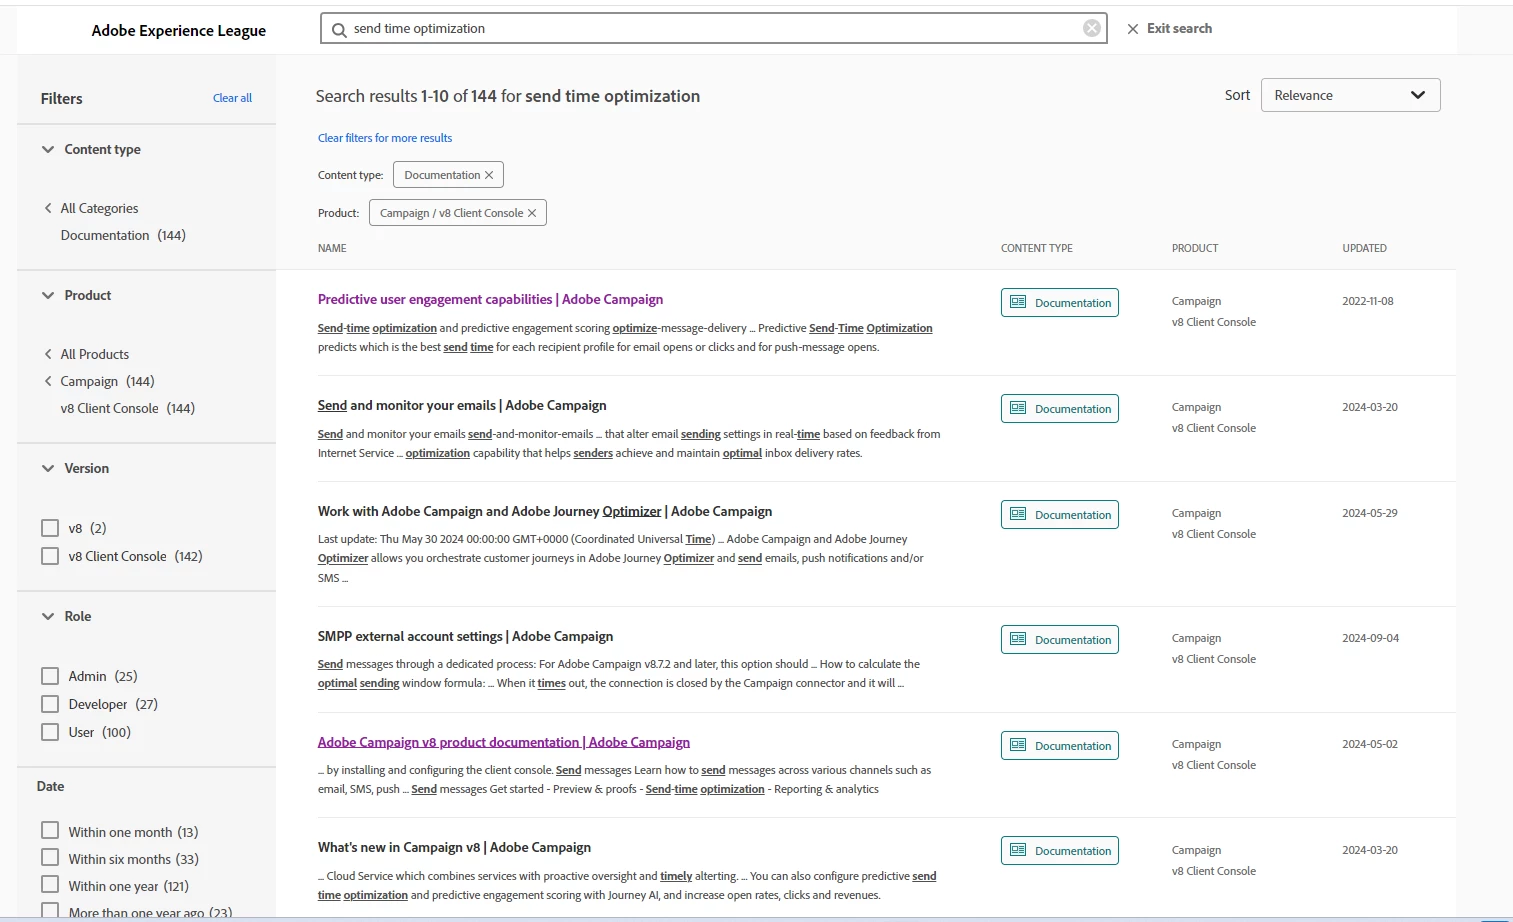Collapse the Role filter section
This screenshot has width=1513, height=922.
click(x=48, y=616)
